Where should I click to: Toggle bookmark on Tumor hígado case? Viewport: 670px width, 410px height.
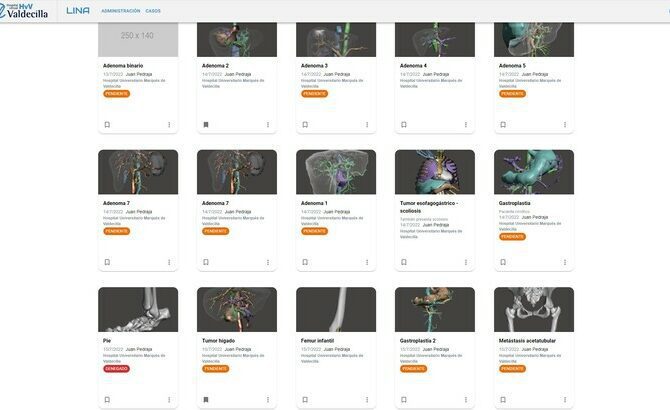coord(206,400)
